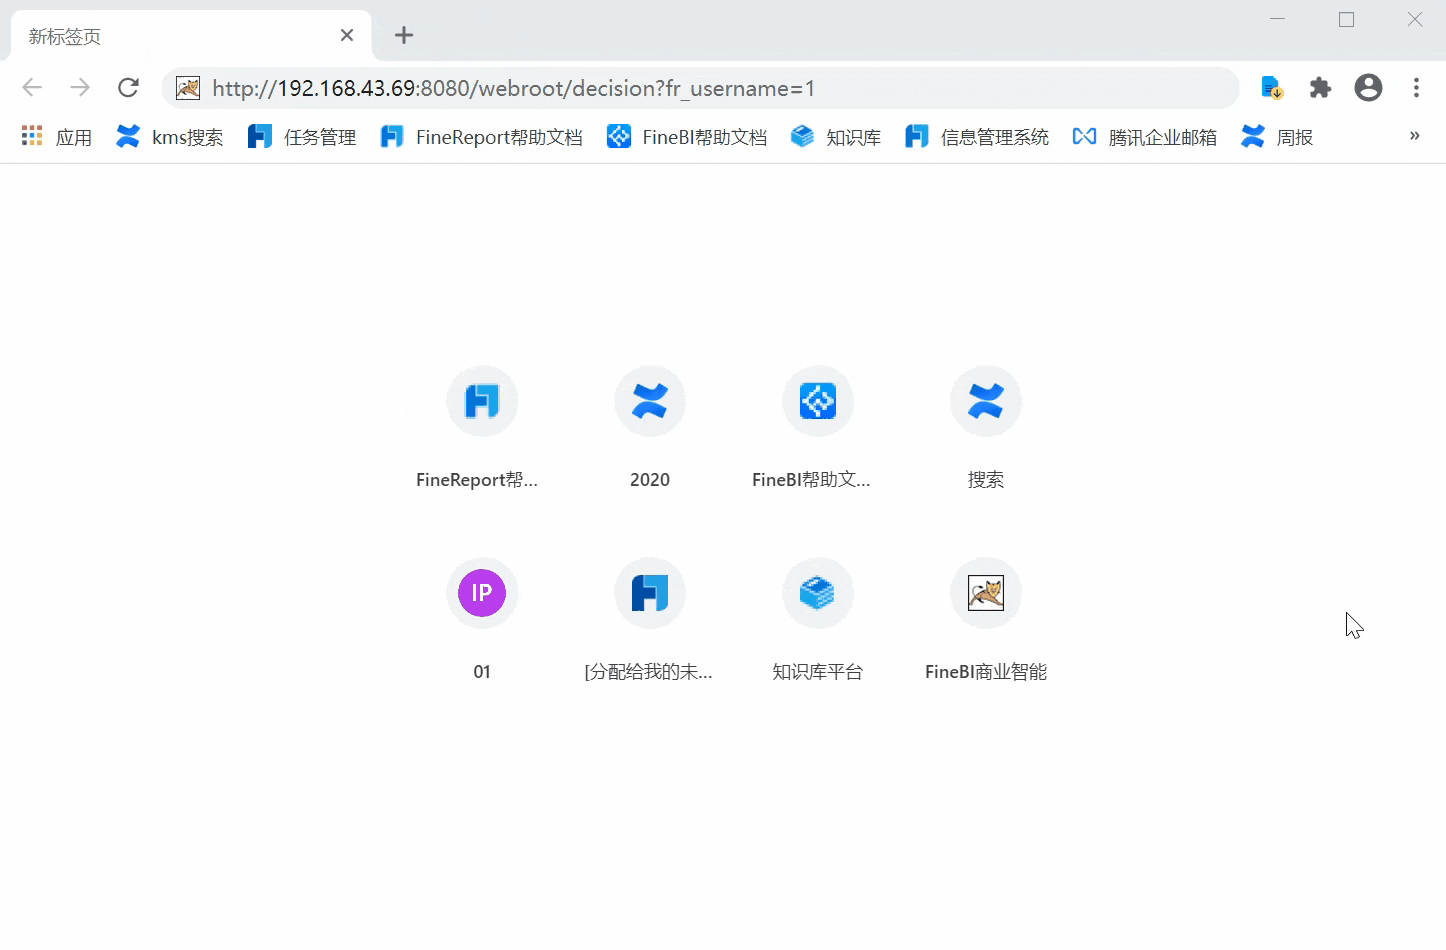The height and width of the screenshot is (950, 1446).
Task: Open a new tab with plus button
Action: [x=404, y=36]
